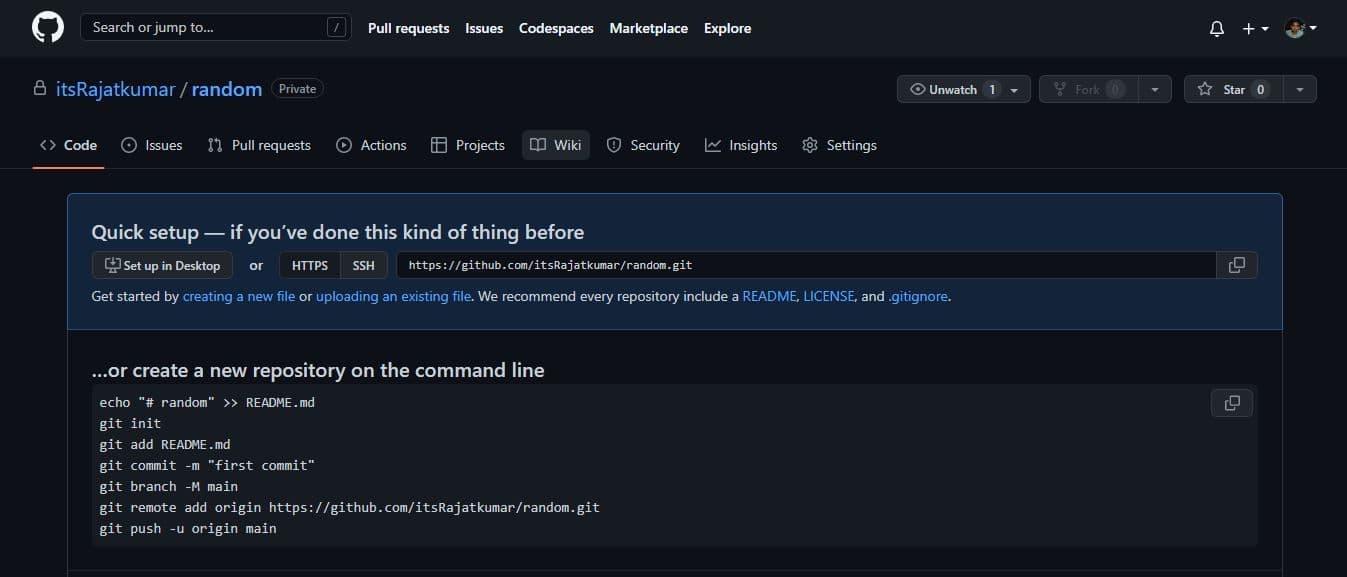This screenshot has width=1347, height=577.
Task: Select the git push -u origin main line
Action: coord(188,528)
